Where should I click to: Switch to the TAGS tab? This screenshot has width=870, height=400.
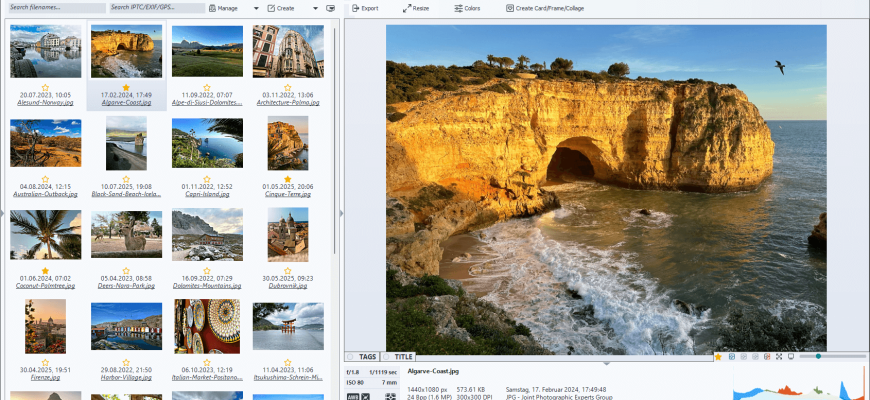point(367,357)
